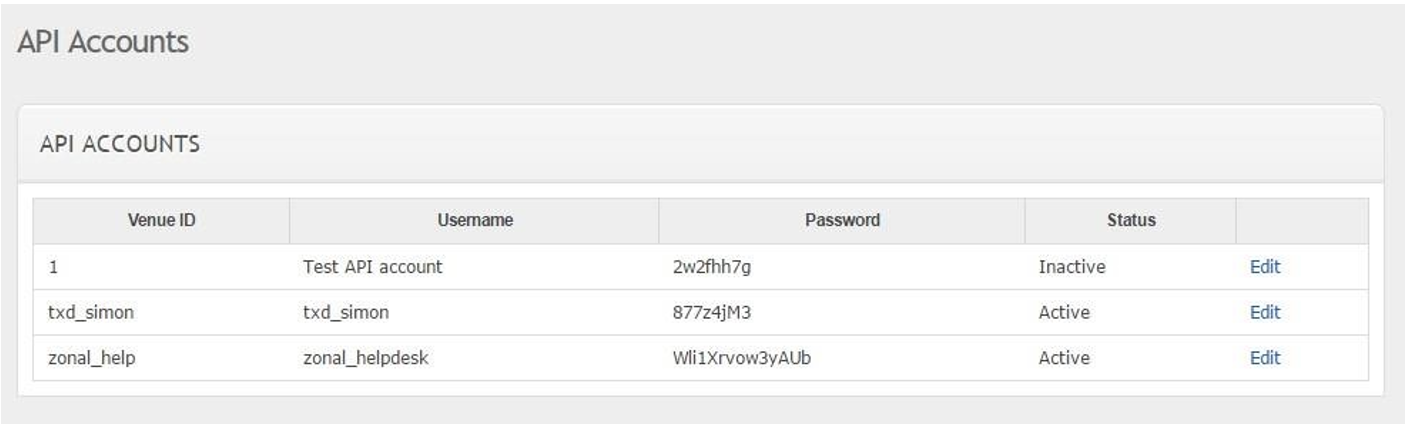Click the password 2w2fhh7g
This screenshot has height=425, width=1405.
(721, 267)
